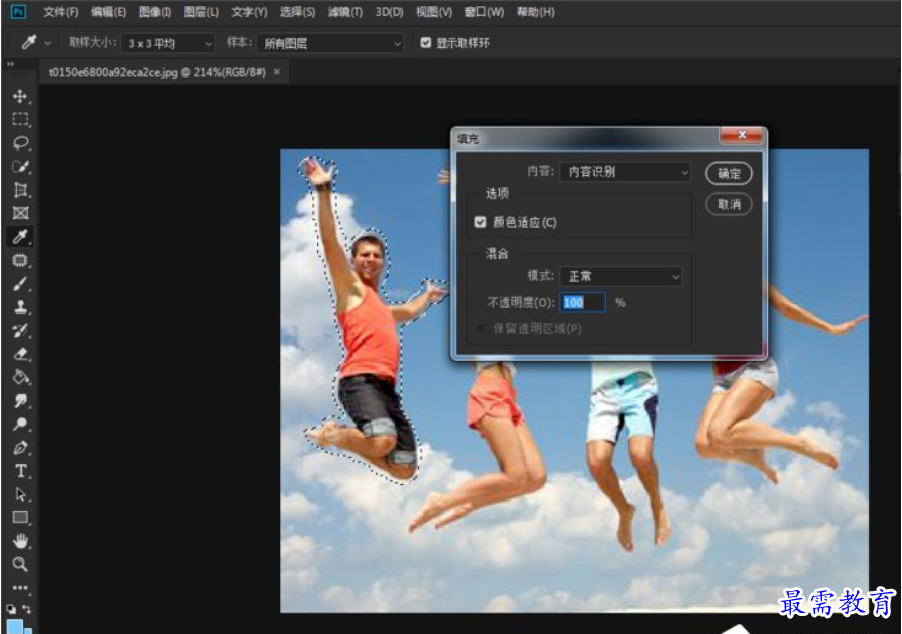The image size is (902, 634).
Task: Open the eyedropper tool preset picker arrow
Action: tap(48, 43)
